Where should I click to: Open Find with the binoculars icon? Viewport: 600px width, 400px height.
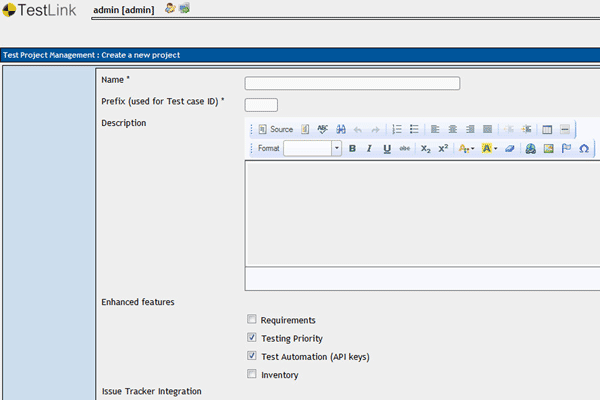[x=341, y=129]
